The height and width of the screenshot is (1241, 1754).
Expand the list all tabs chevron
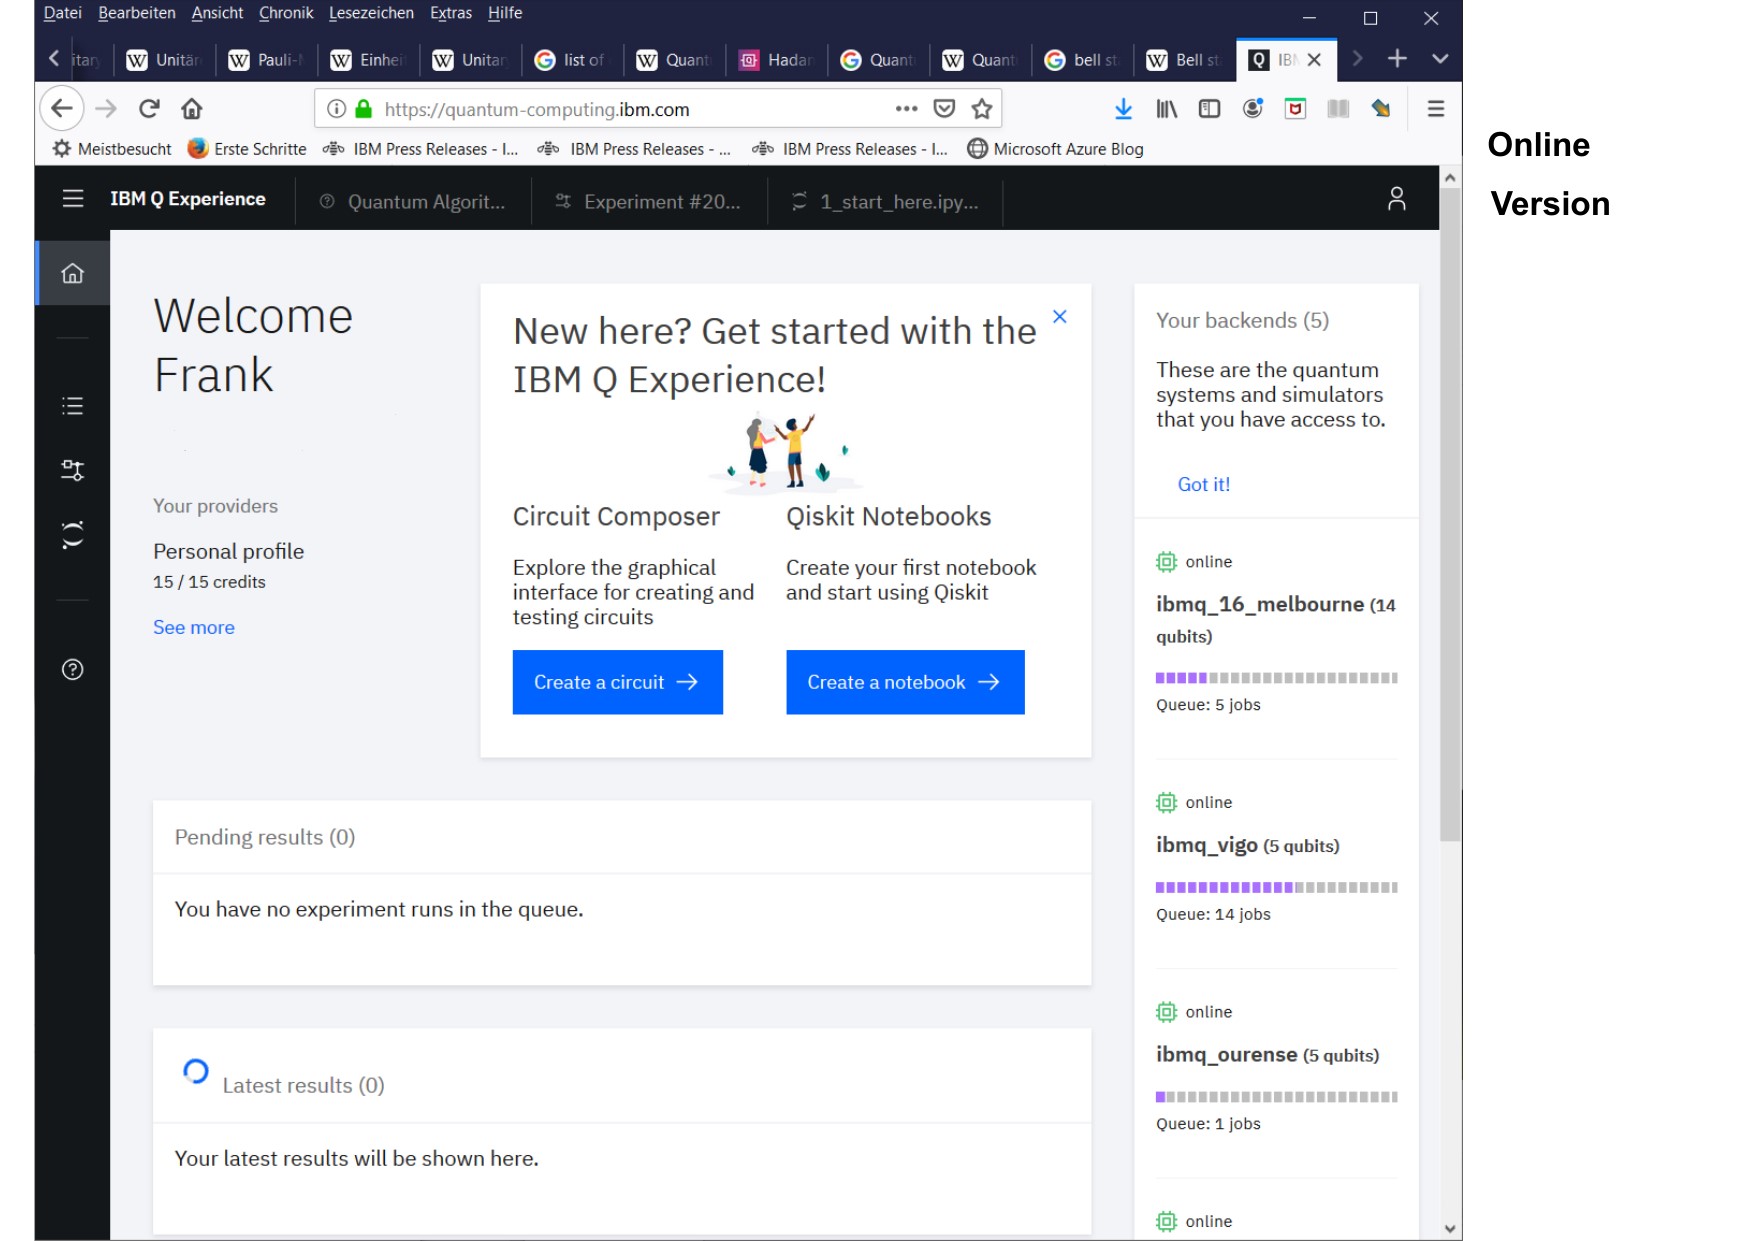1440,59
